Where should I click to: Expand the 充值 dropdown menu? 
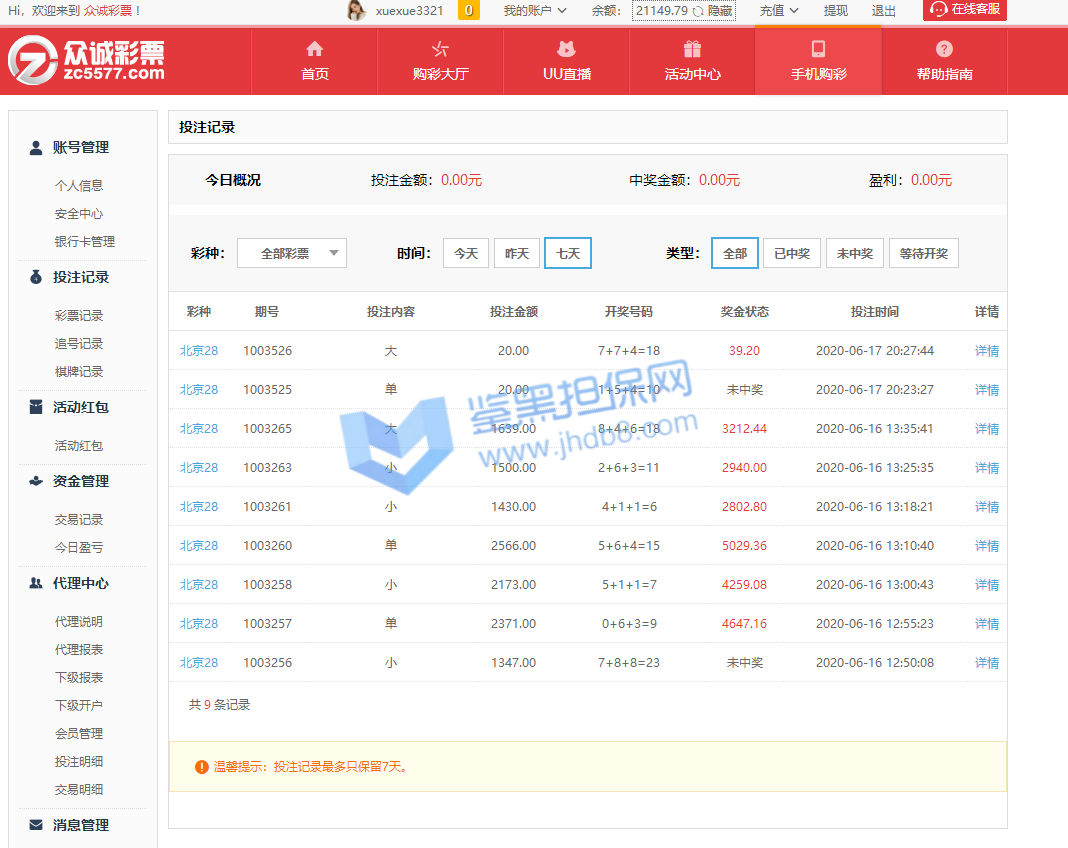coord(779,11)
